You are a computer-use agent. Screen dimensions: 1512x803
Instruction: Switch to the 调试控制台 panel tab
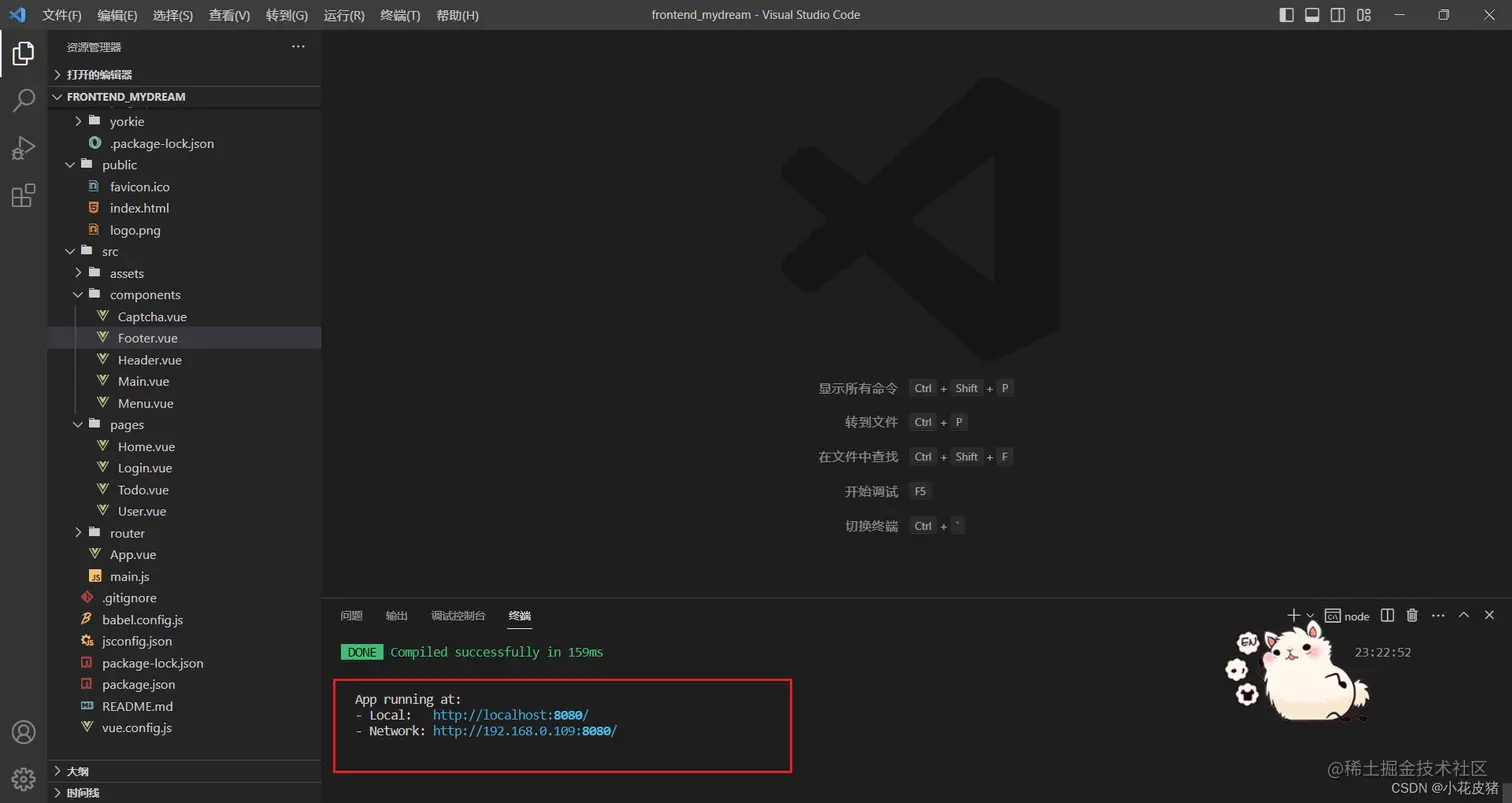point(458,616)
